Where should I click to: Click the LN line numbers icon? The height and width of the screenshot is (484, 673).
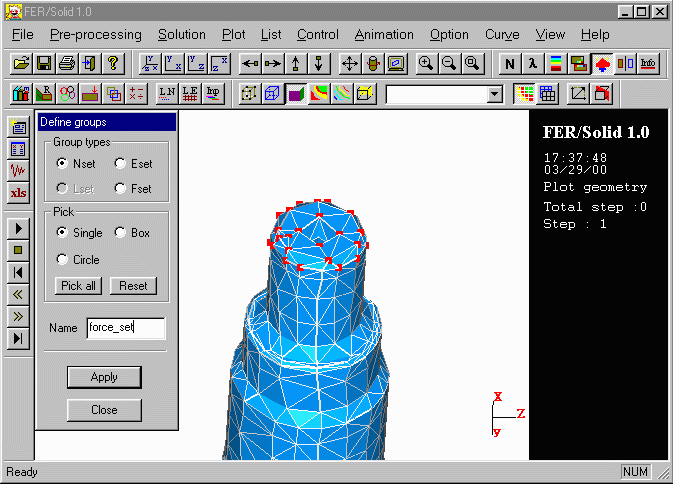coord(167,94)
